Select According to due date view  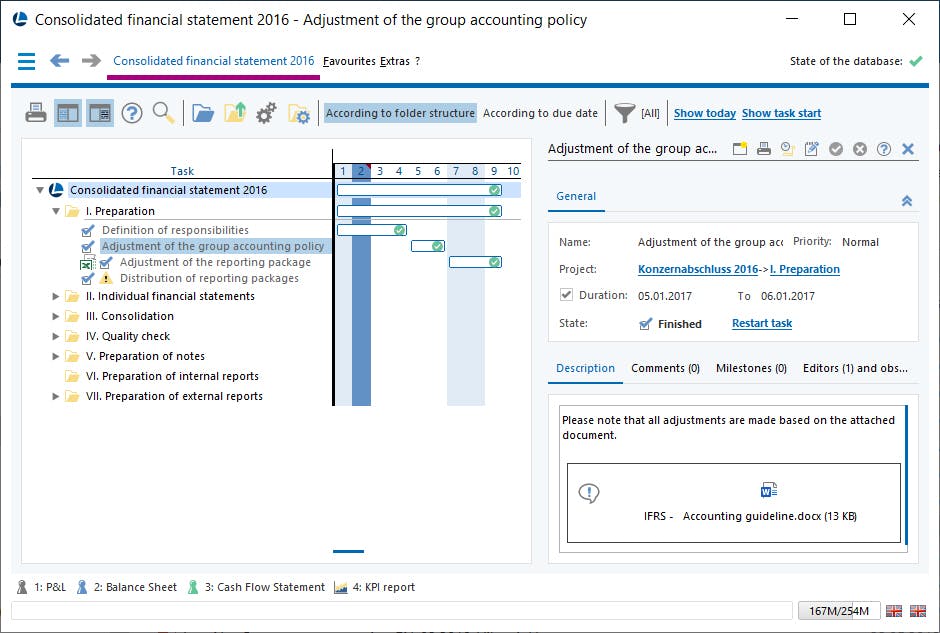(540, 113)
